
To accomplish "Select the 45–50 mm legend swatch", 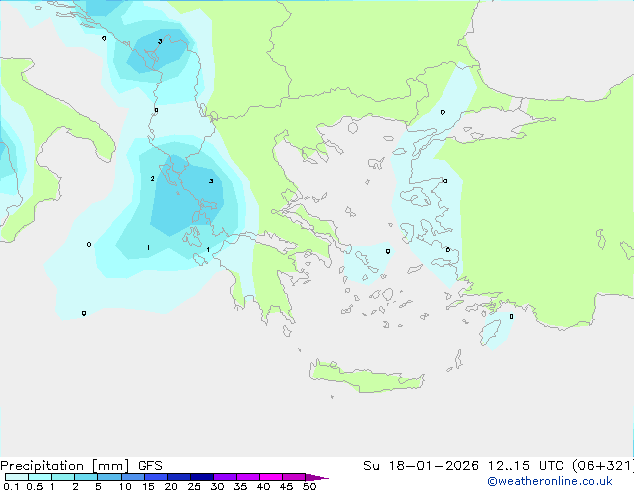I will [x=294, y=477].
